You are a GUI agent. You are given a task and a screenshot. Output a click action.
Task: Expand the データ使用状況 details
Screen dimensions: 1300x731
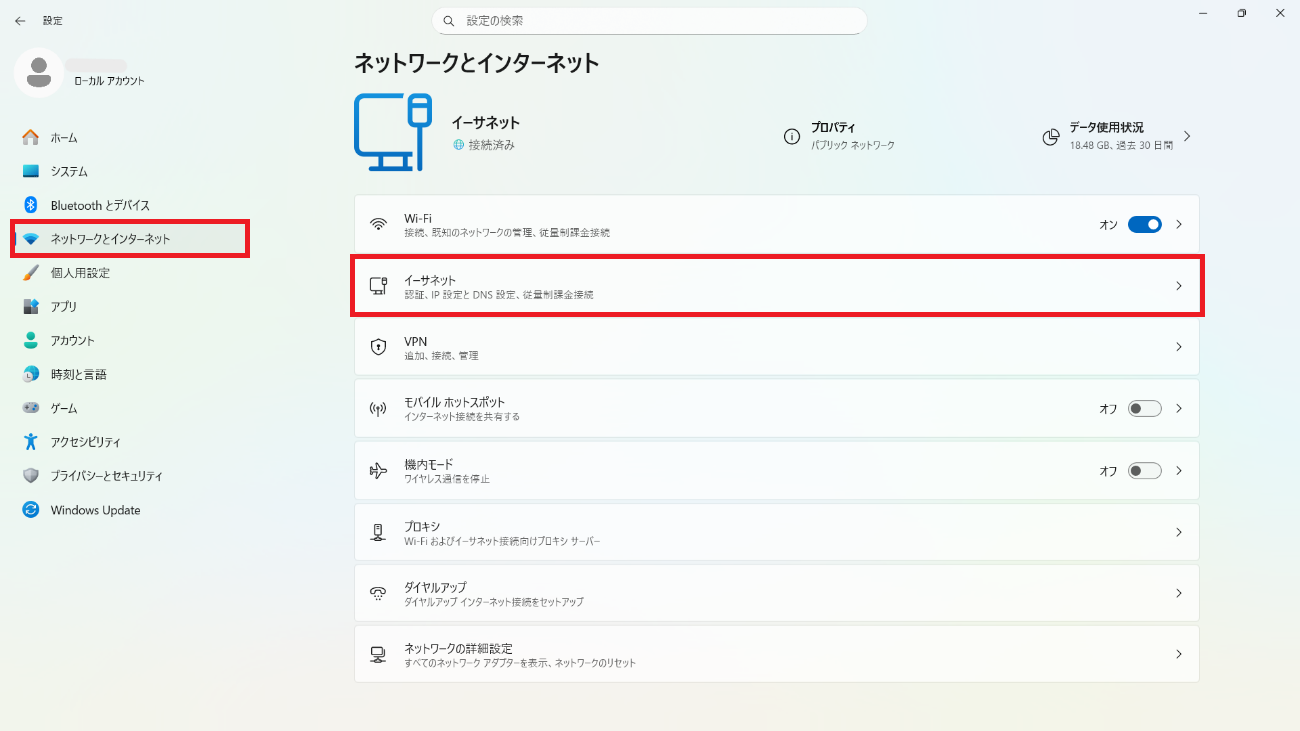(1186, 136)
